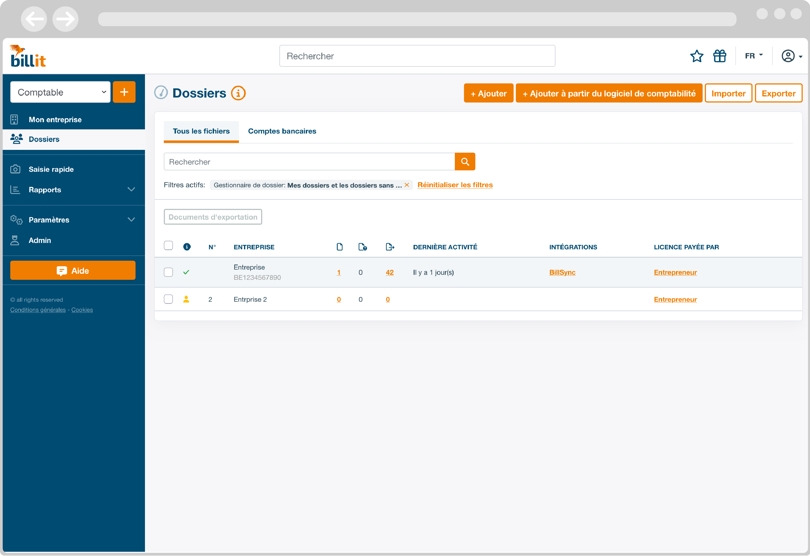This screenshot has height=556, width=810.
Task: Toggle the select-all checkbox in table header
Action: click(168, 246)
